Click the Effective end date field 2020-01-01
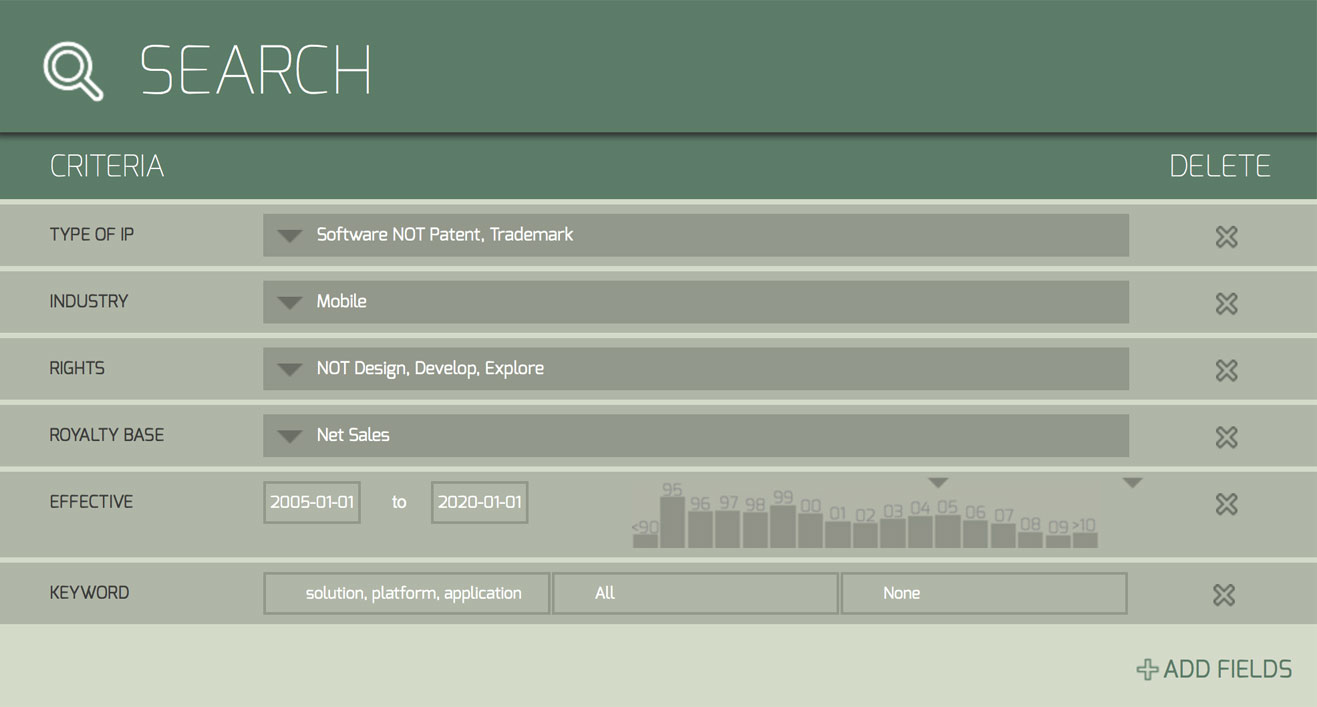This screenshot has height=707, width=1317. (x=480, y=502)
